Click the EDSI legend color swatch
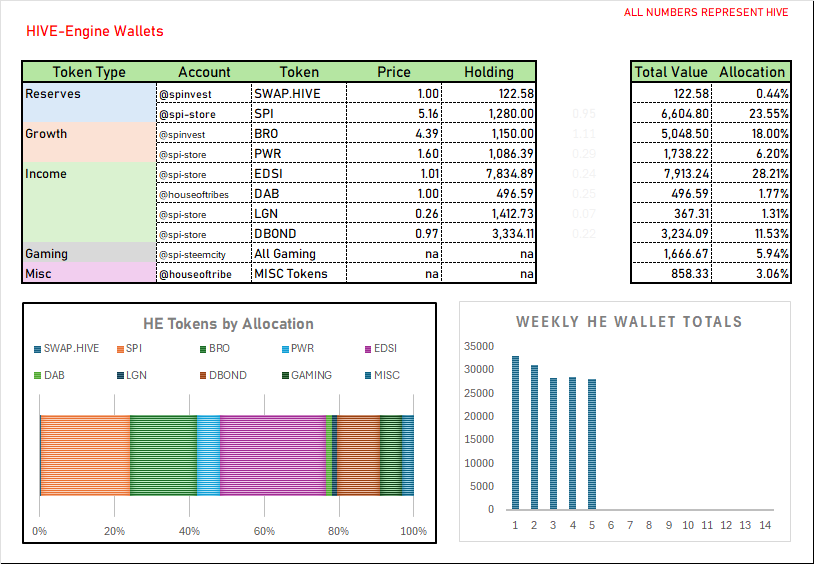The height and width of the screenshot is (564, 814). 368,350
